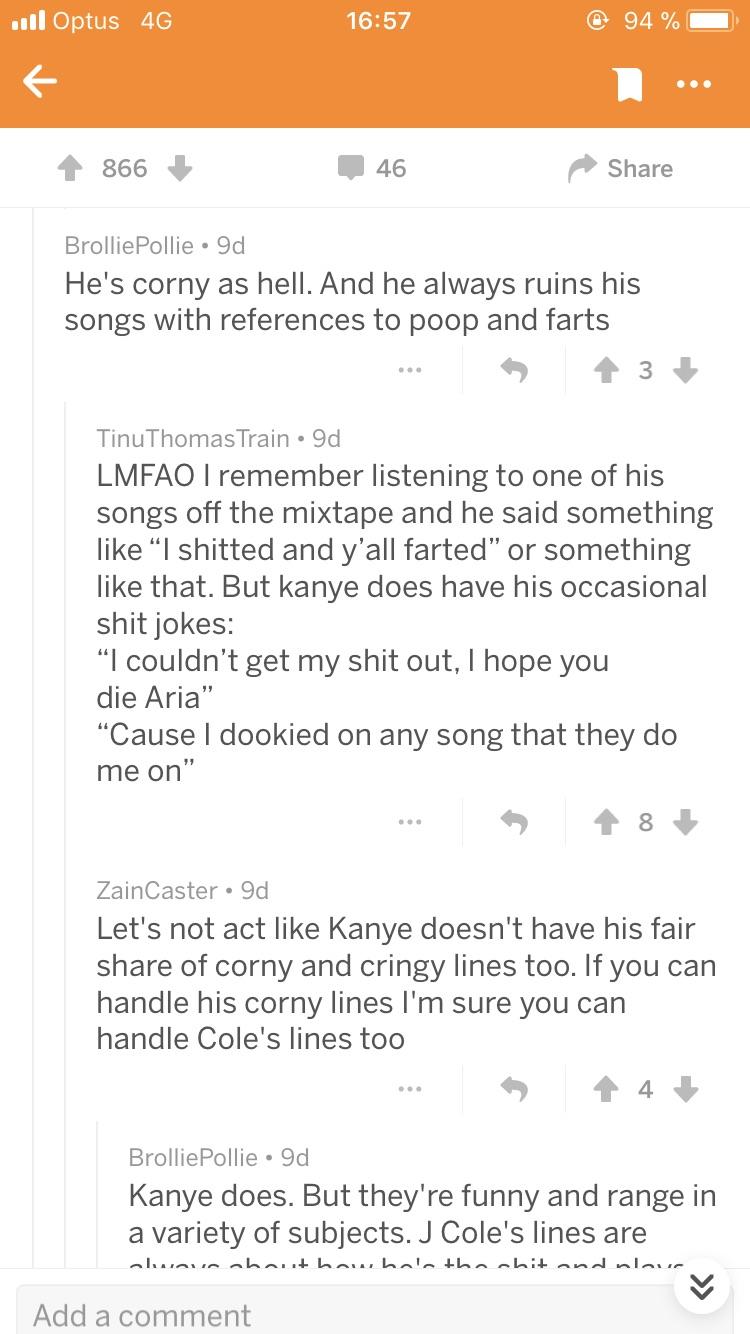Open options menu under BrolliePollie's comment
The image size is (750, 1334).
410,370
